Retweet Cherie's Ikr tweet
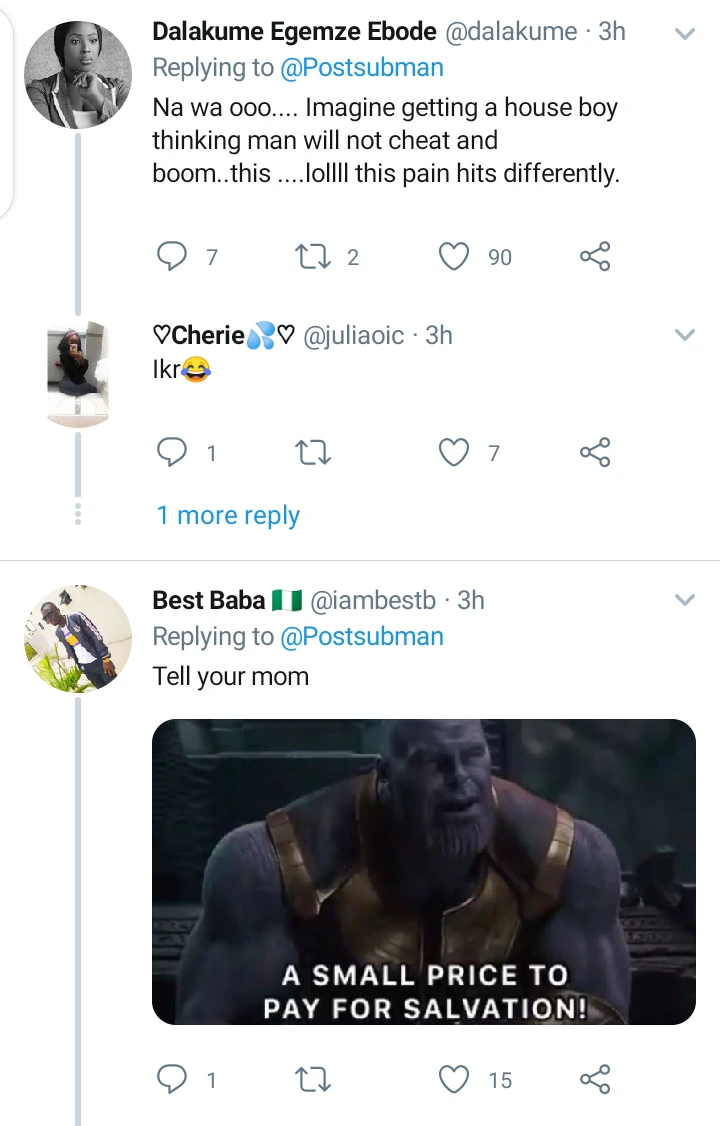 coord(314,454)
